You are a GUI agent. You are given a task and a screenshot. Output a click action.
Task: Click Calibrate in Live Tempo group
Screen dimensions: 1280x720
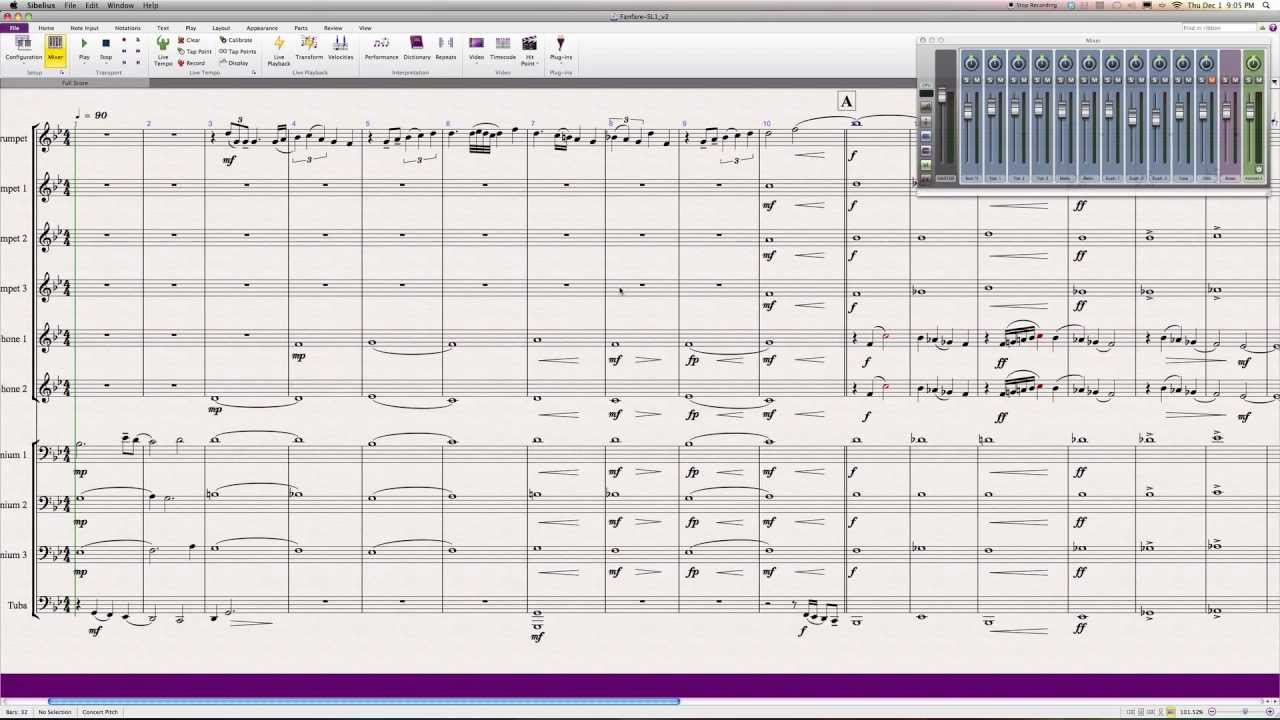(235, 40)
